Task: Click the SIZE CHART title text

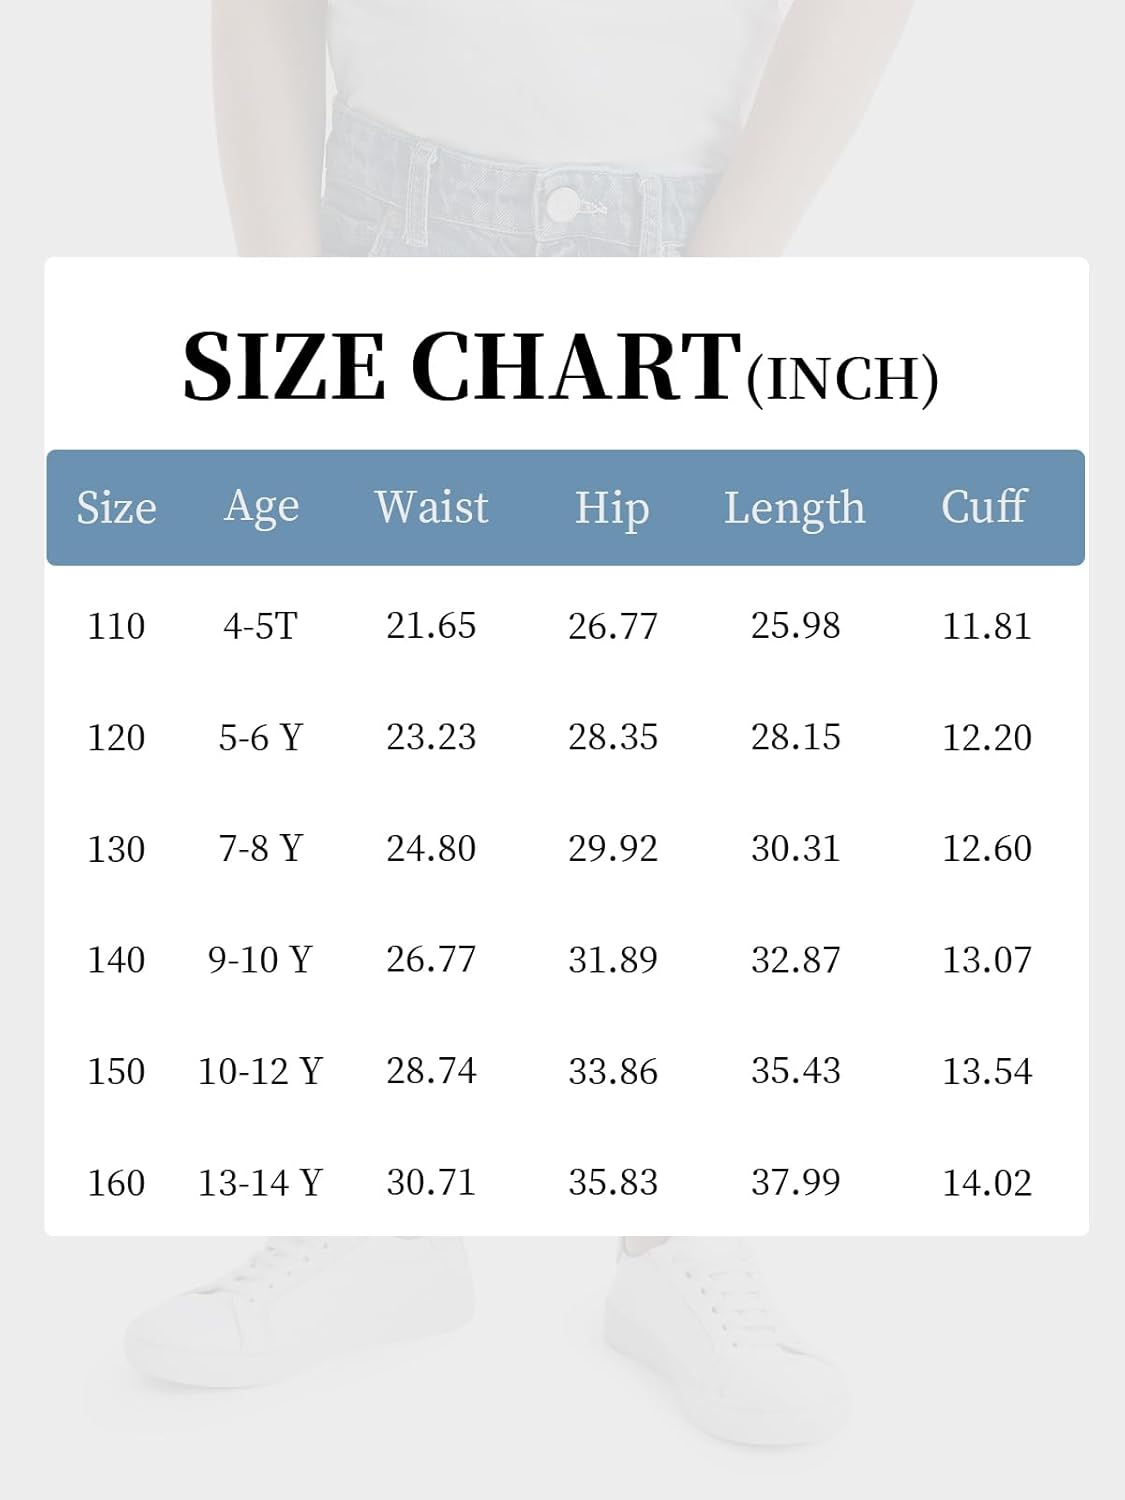Action: click(x=560, y=367)
